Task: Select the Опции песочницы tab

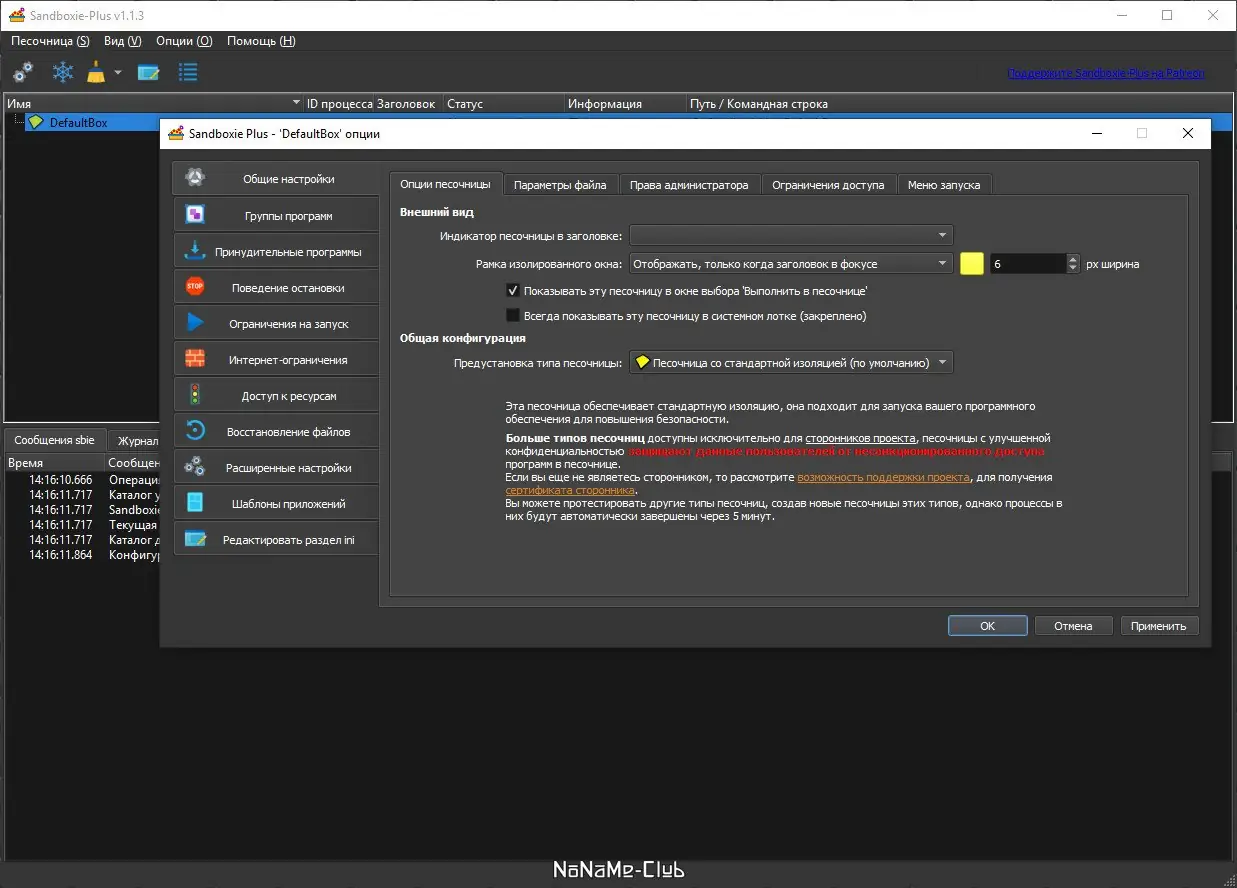Action: [445, 184]
